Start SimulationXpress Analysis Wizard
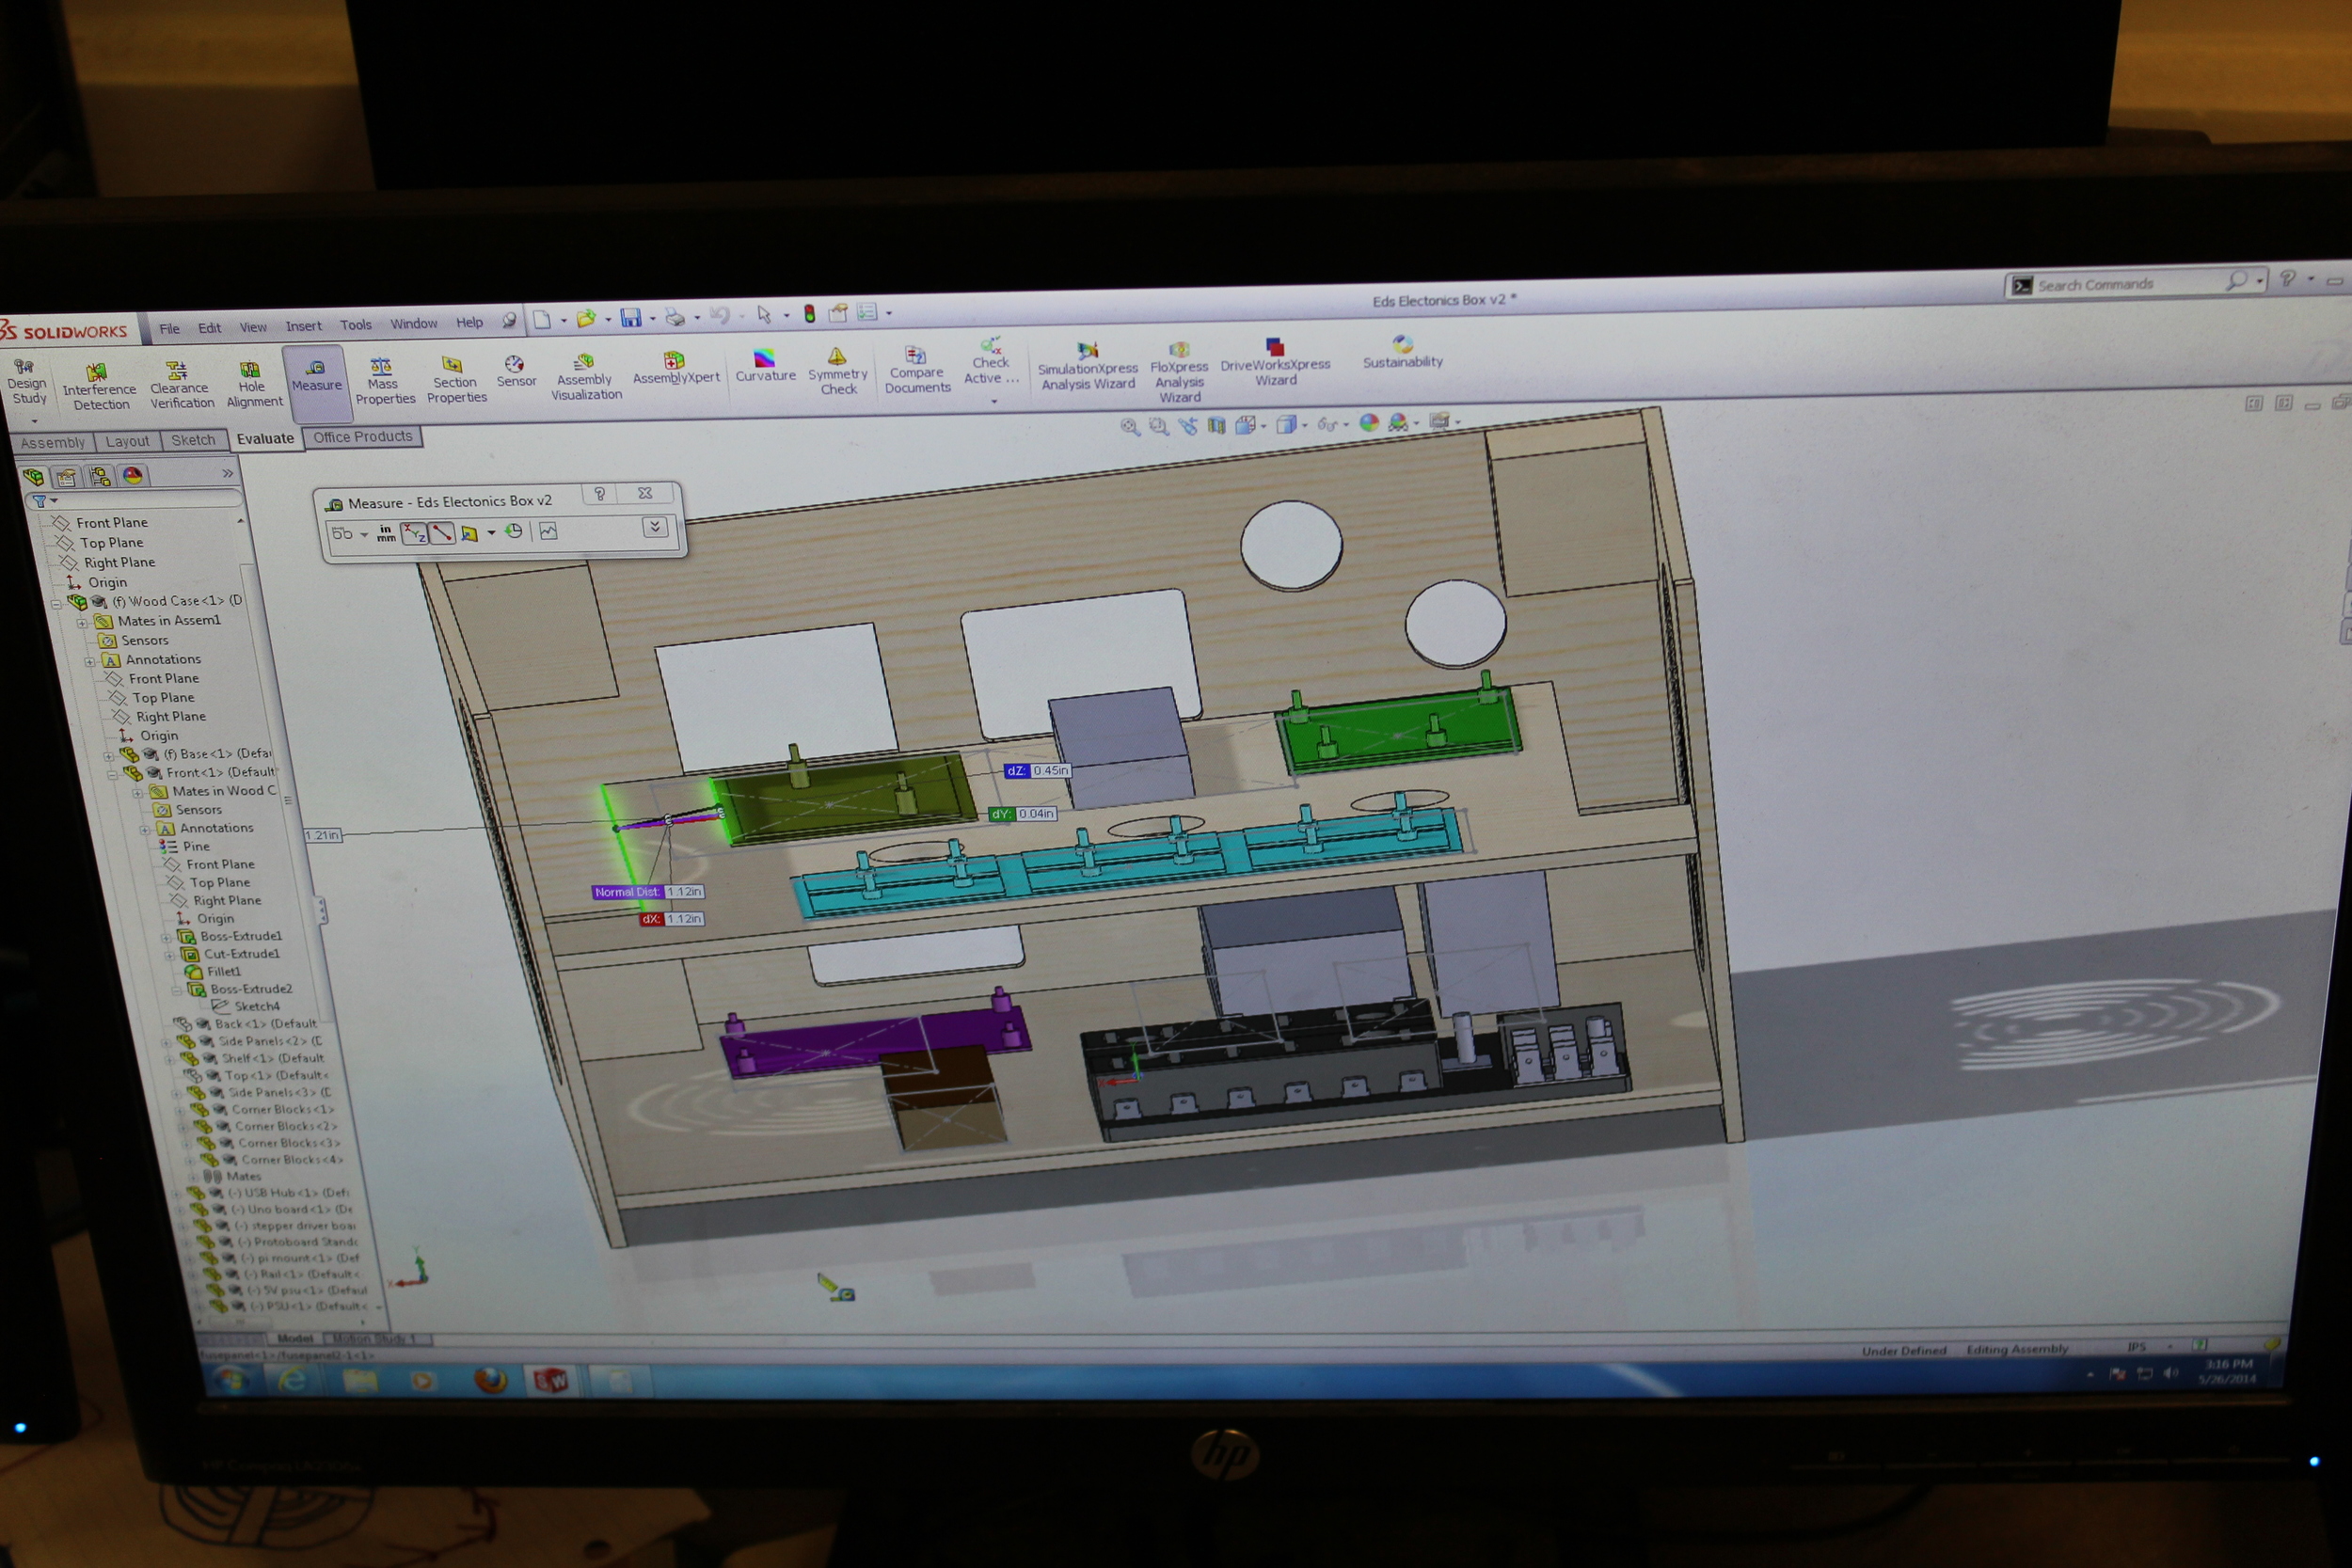This screenshot has height=1568, width=2352. tap(1088, 366)
